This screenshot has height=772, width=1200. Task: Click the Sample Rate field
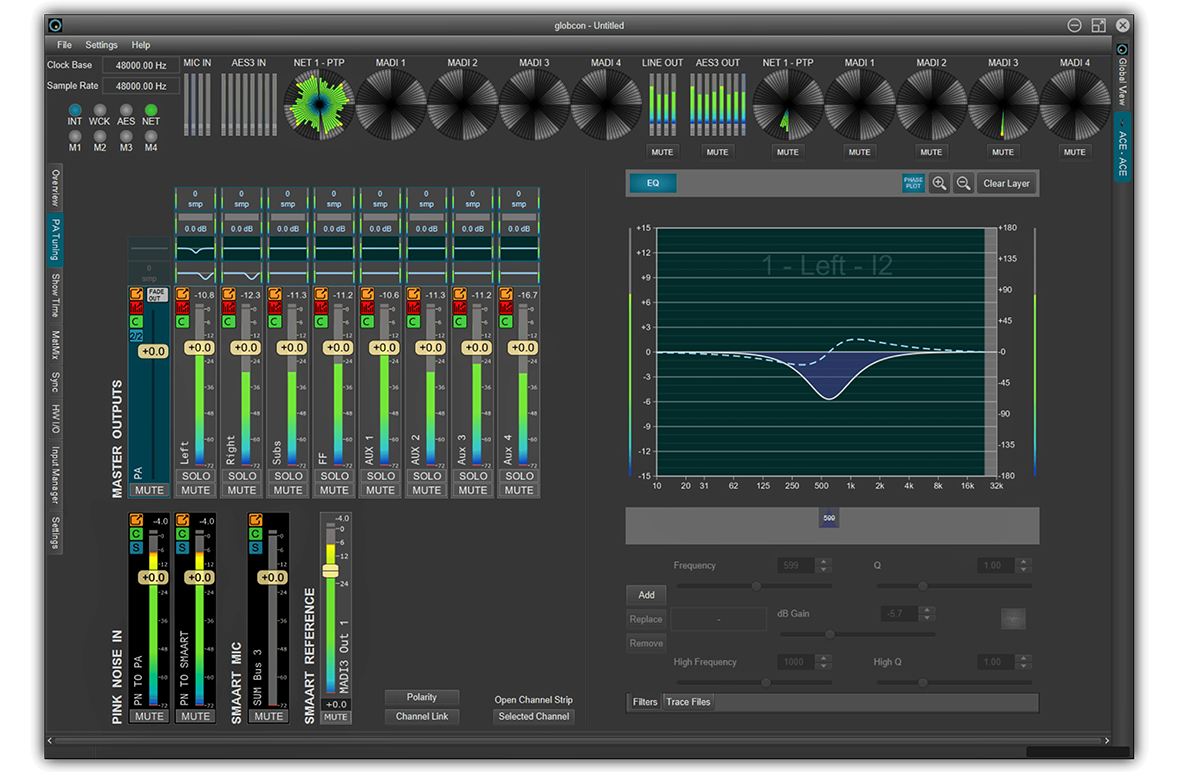(142, 86)
